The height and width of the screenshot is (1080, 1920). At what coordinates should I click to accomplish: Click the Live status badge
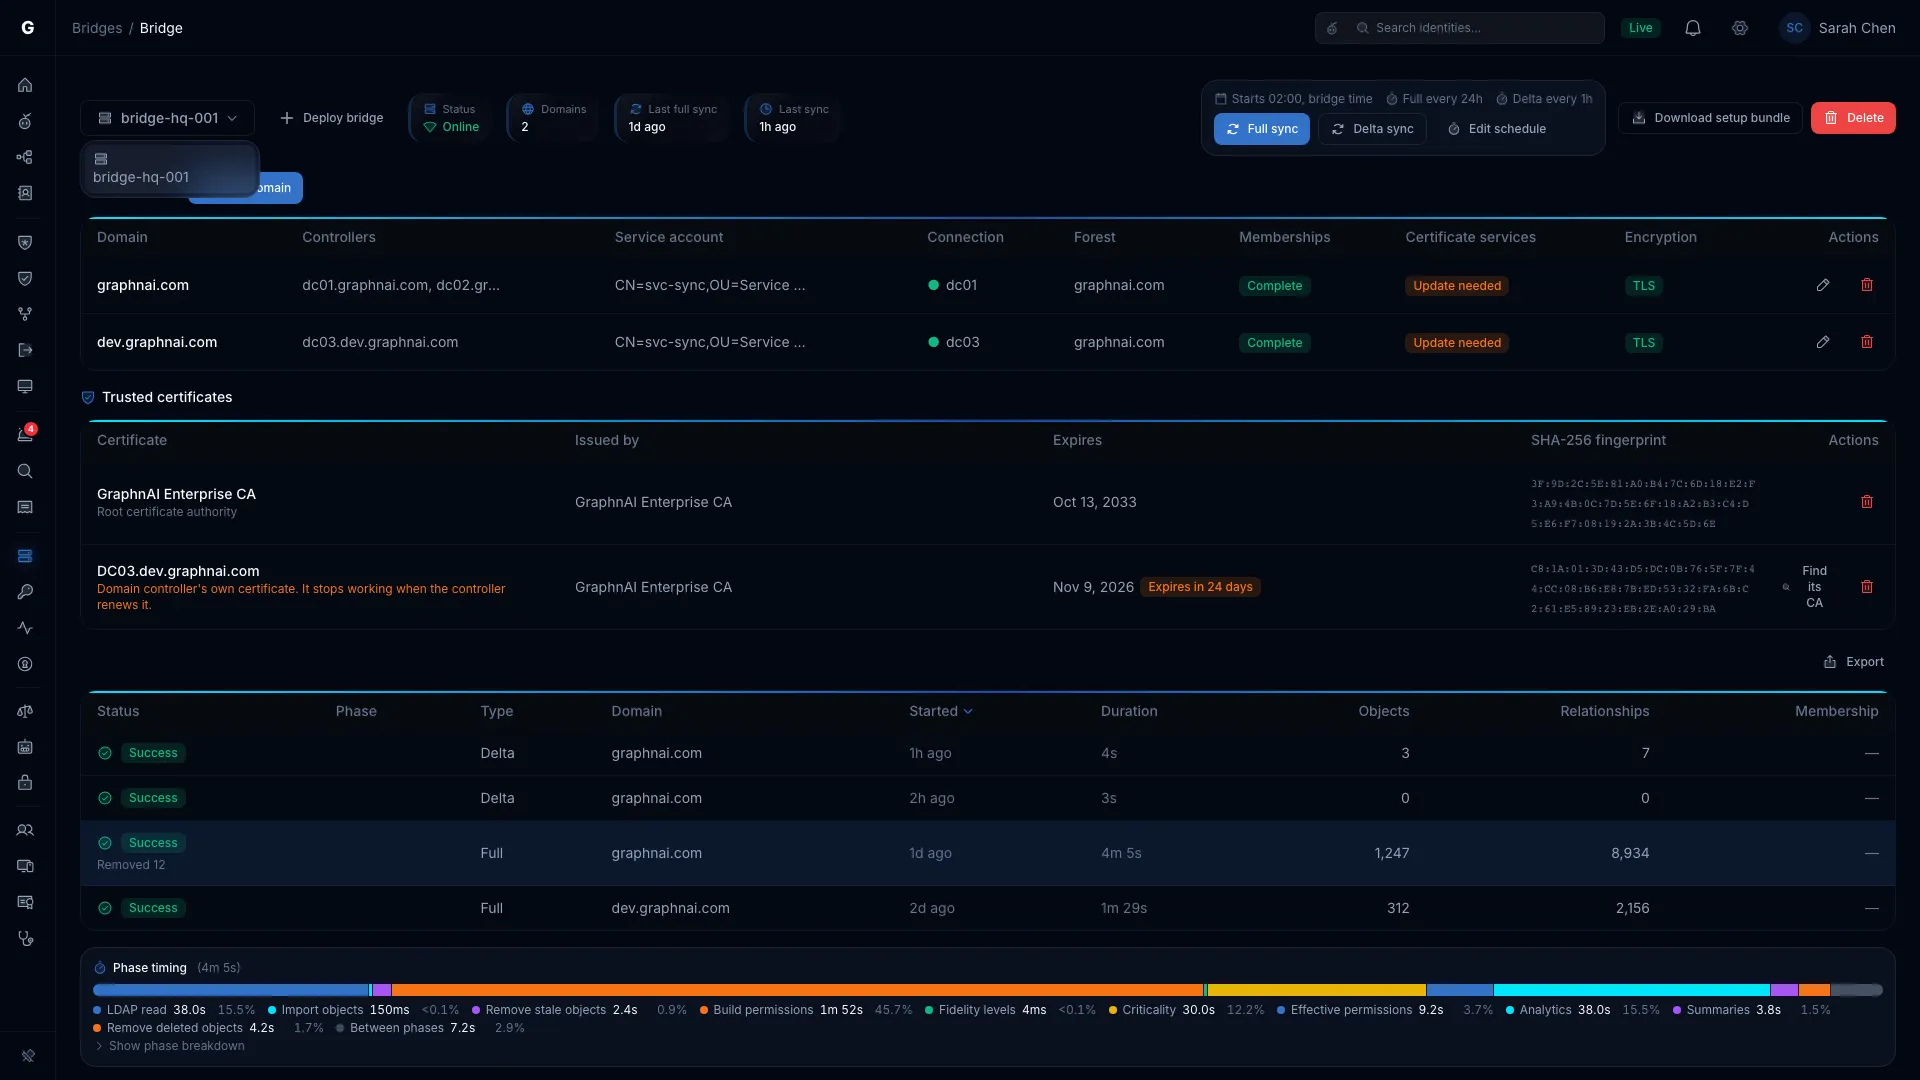point(1641,28)
